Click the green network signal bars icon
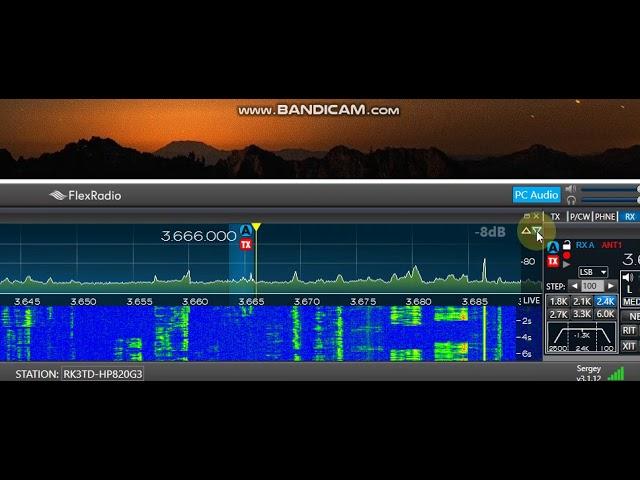 click(x=616, y=374)
